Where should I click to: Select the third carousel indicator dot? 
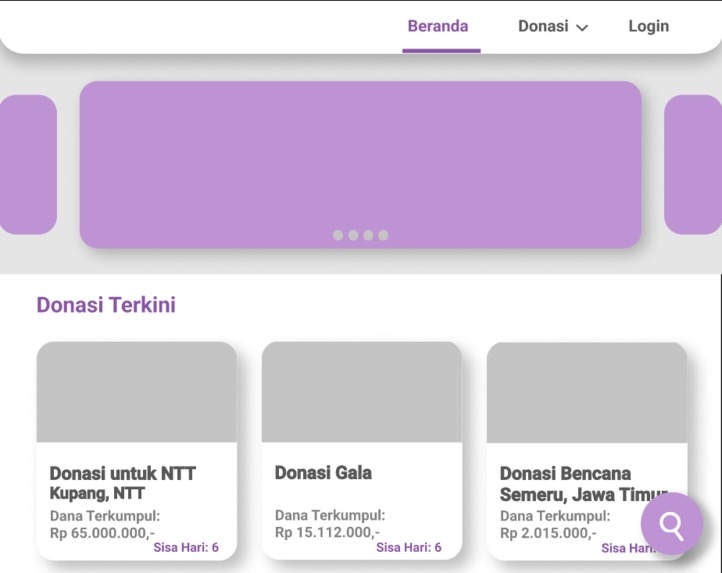(368, 235)
